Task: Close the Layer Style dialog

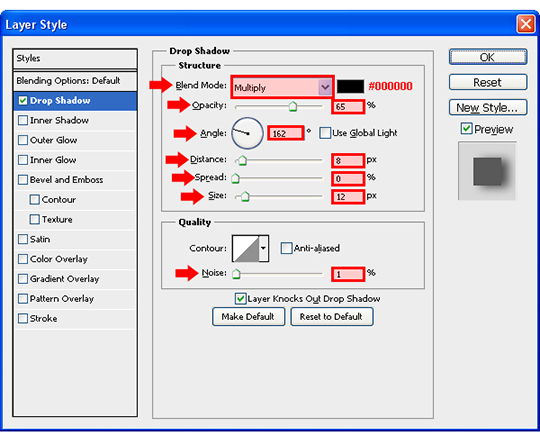Action: pyautogui.click(x=526, y=24)
